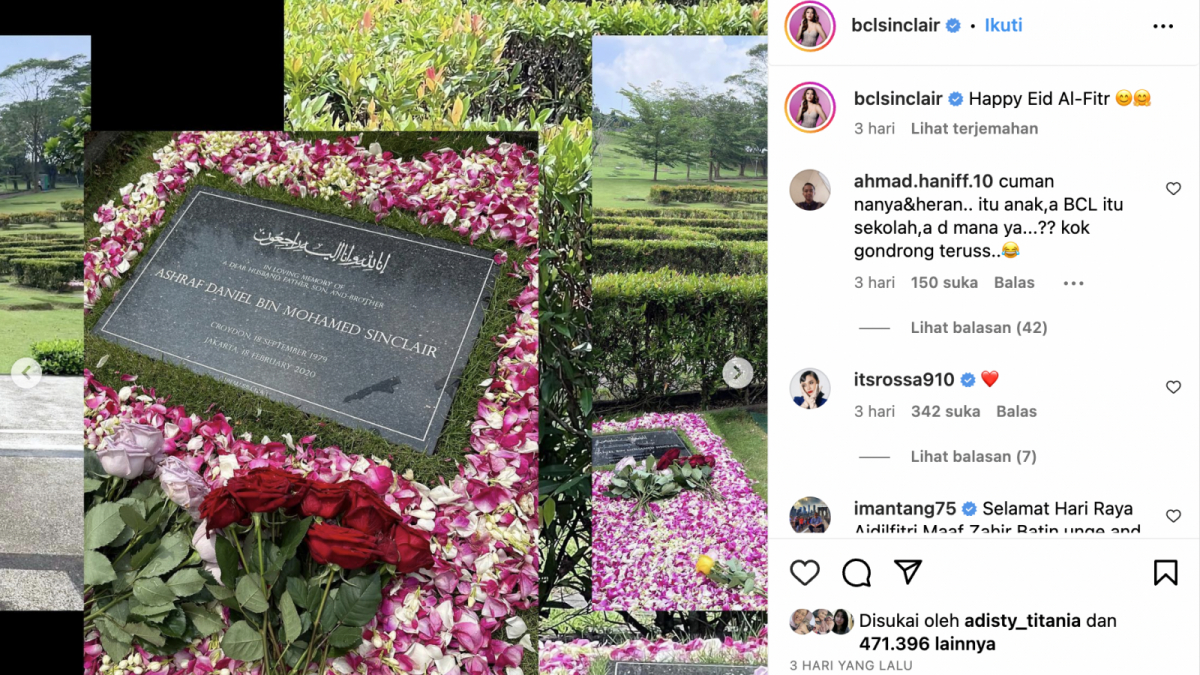The width and height of the screenshot is (1200, 675).
Task: Share post via the paper plane icon
Action: click(908, 572)
